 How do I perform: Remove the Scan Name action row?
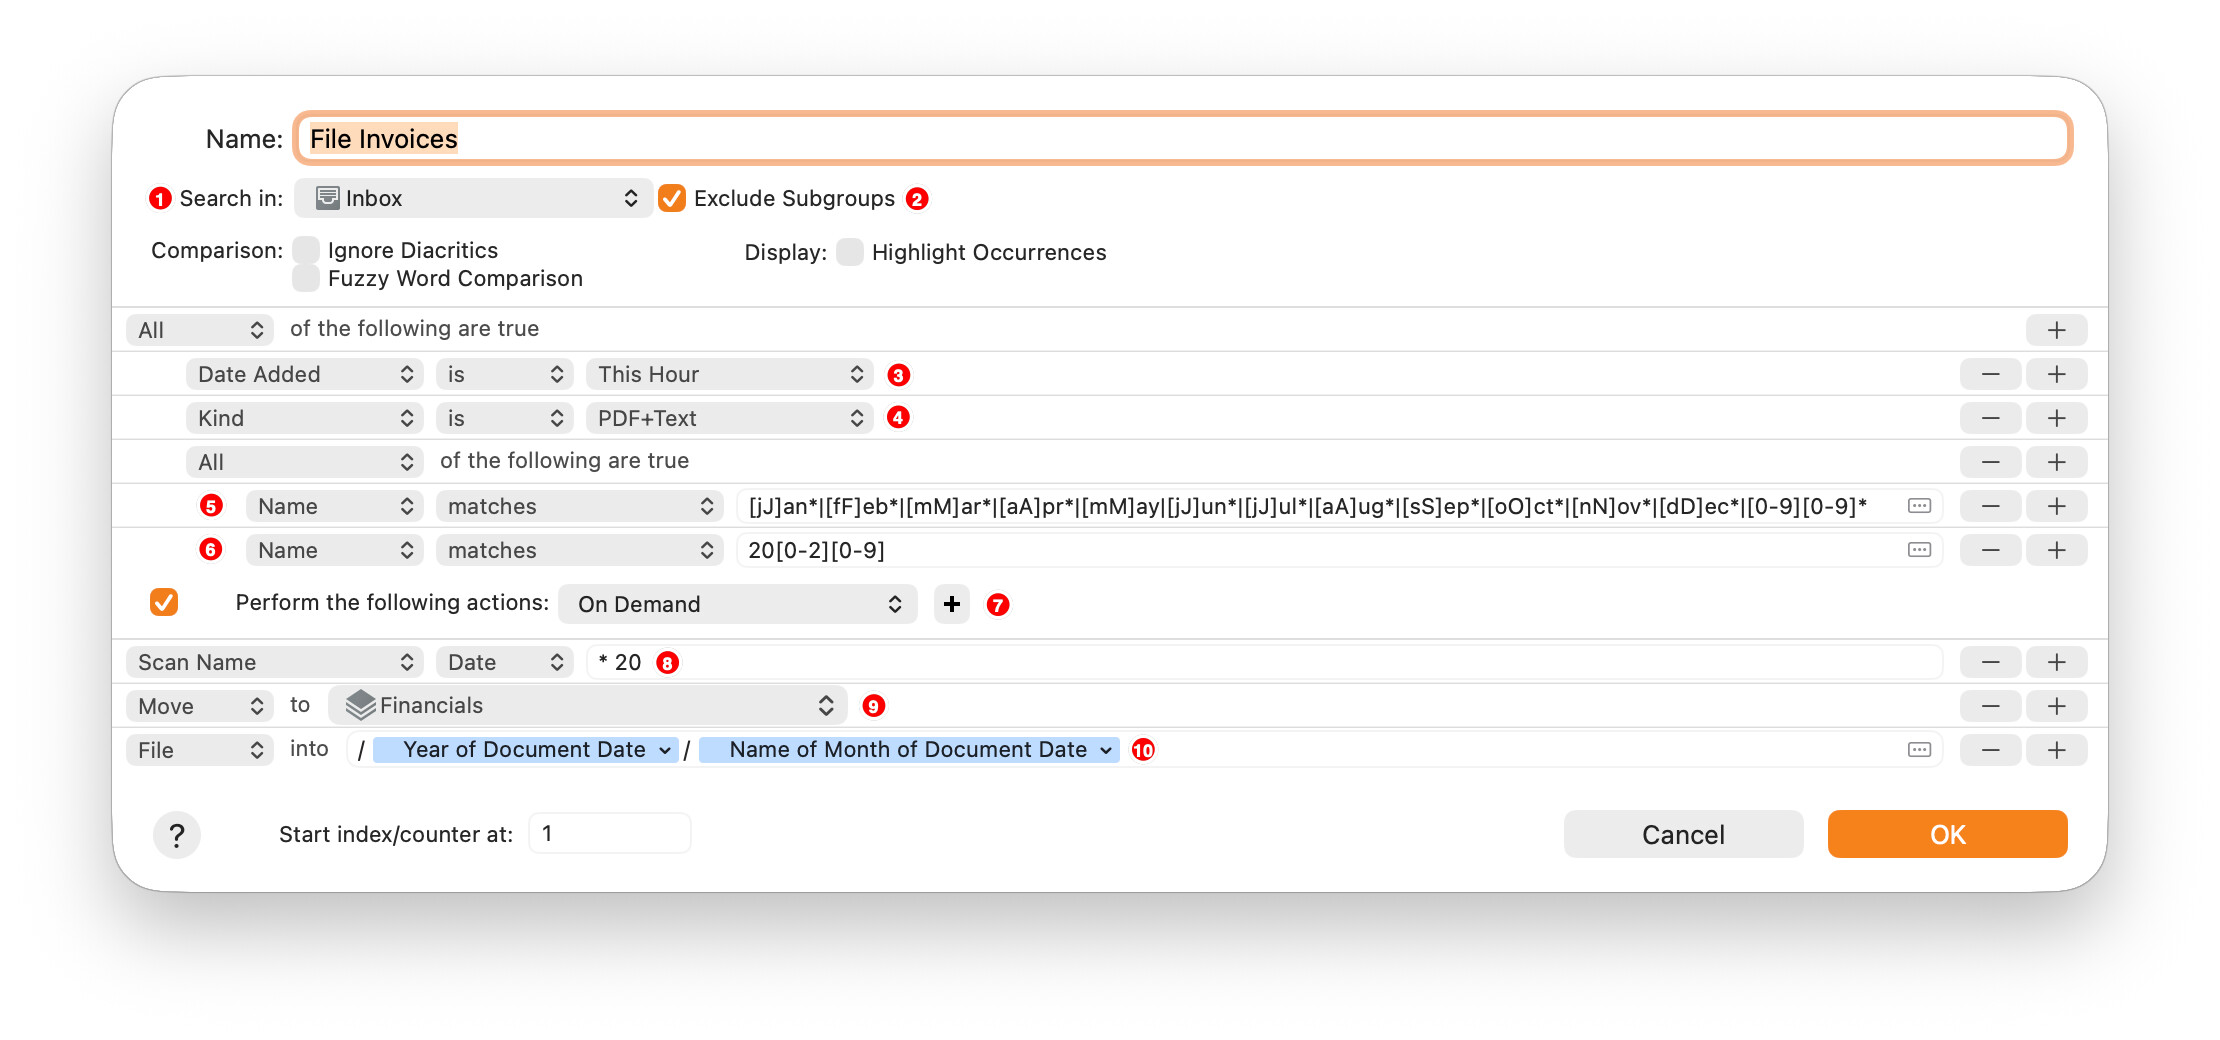tap(1990, 662)
